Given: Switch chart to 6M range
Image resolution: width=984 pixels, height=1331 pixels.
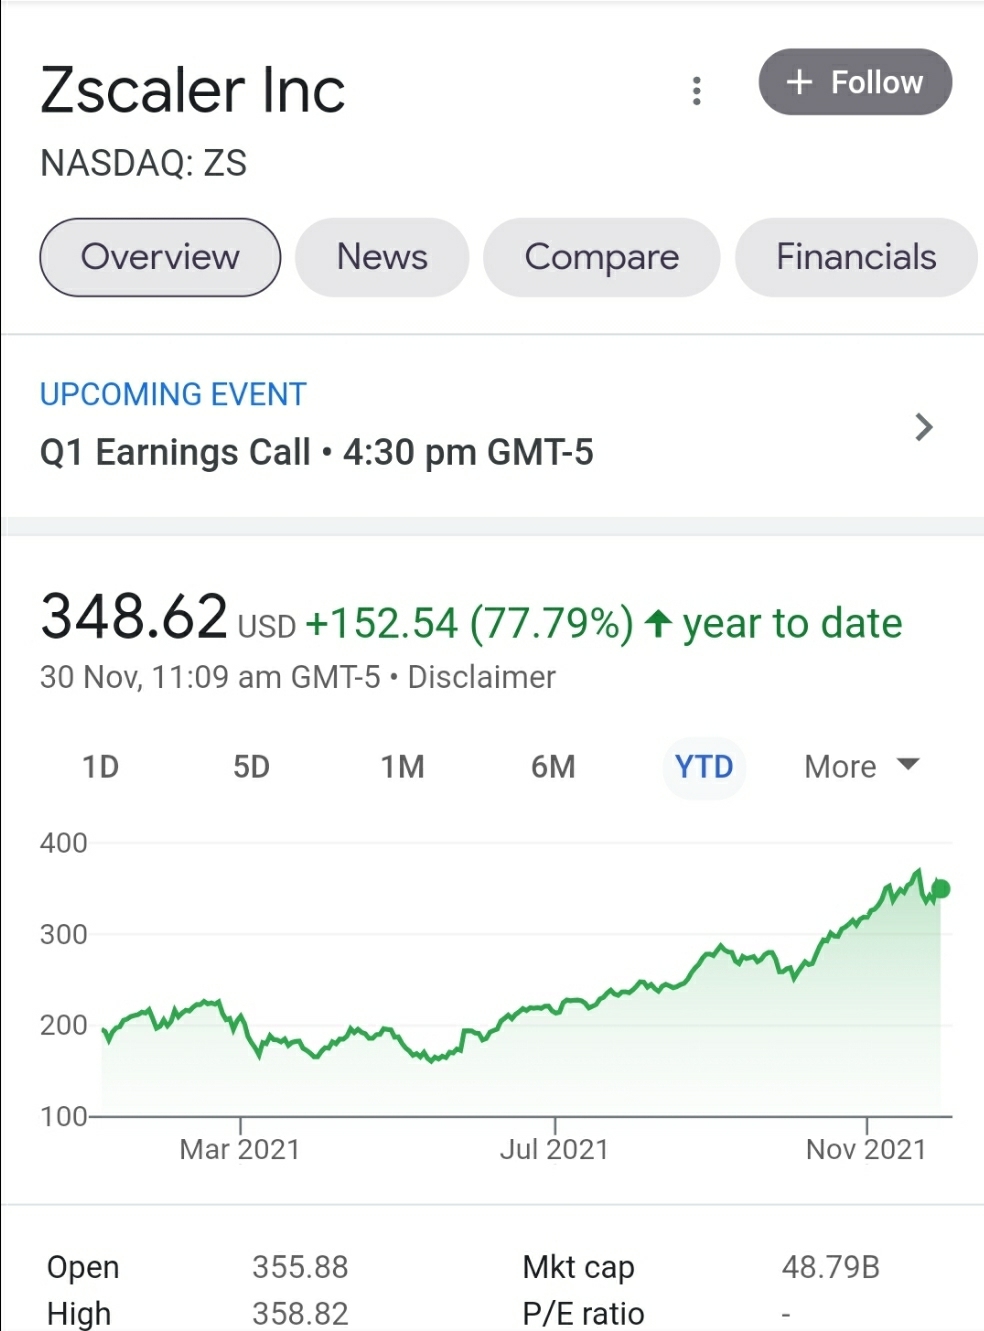Looking at the screenshot, I should 553,767.
